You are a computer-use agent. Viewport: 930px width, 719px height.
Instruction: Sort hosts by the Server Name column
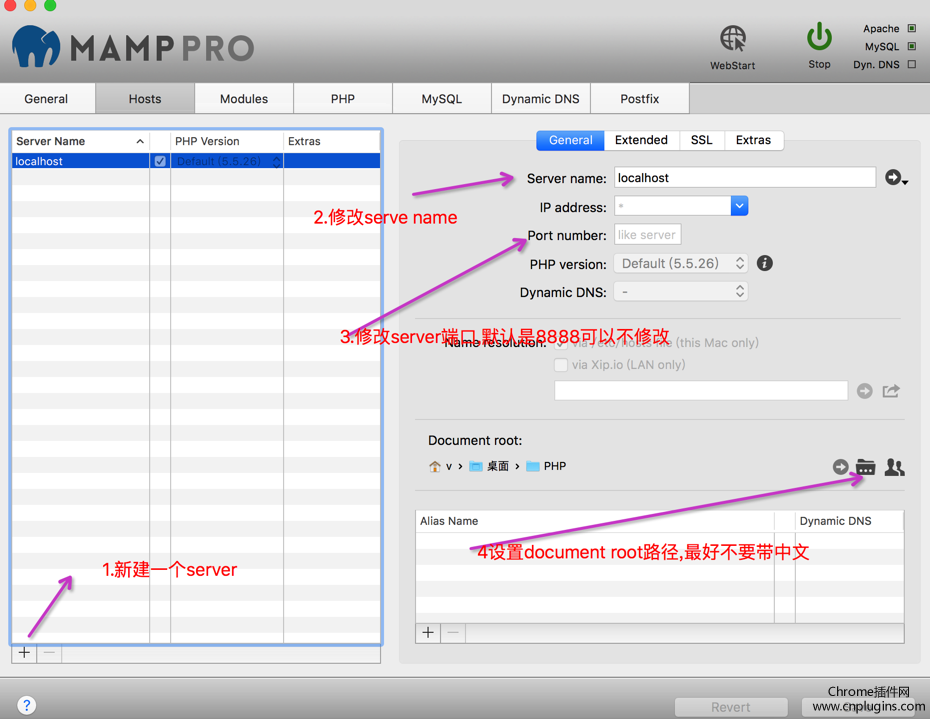pyautogui.click(x=80, y=141)
